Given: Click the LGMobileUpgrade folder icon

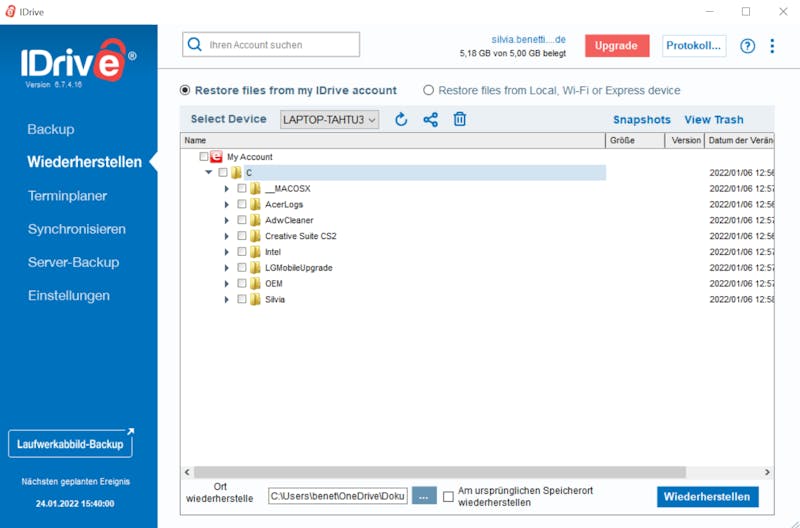Looking at the screenshot, I should pos(255,267).
